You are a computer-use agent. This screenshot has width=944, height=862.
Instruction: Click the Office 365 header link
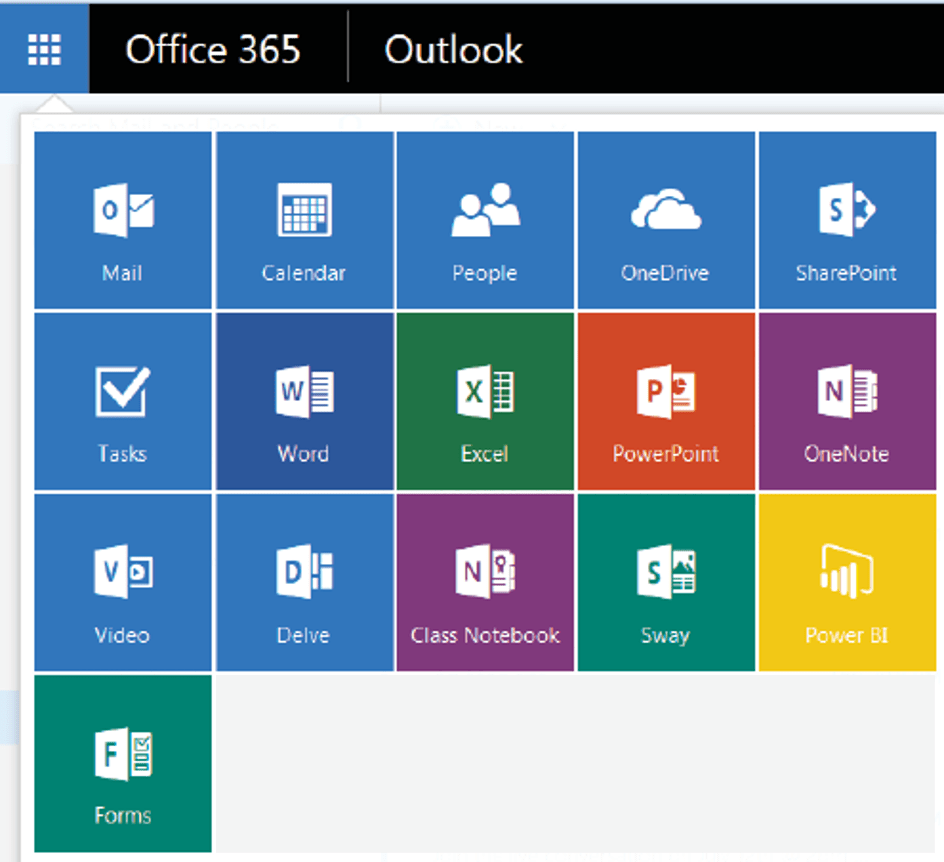pyautogui.click(x=212, y=49)
